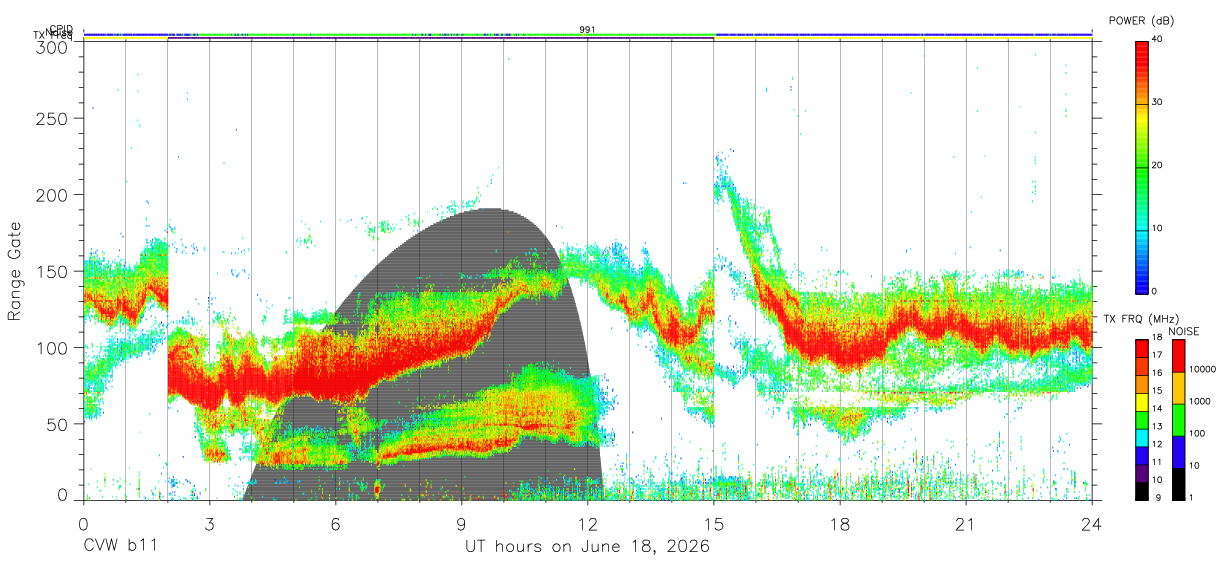Click the '991' CPID label above the plot
Viewport: 1228px width, 567px height.
click(587, 29)
